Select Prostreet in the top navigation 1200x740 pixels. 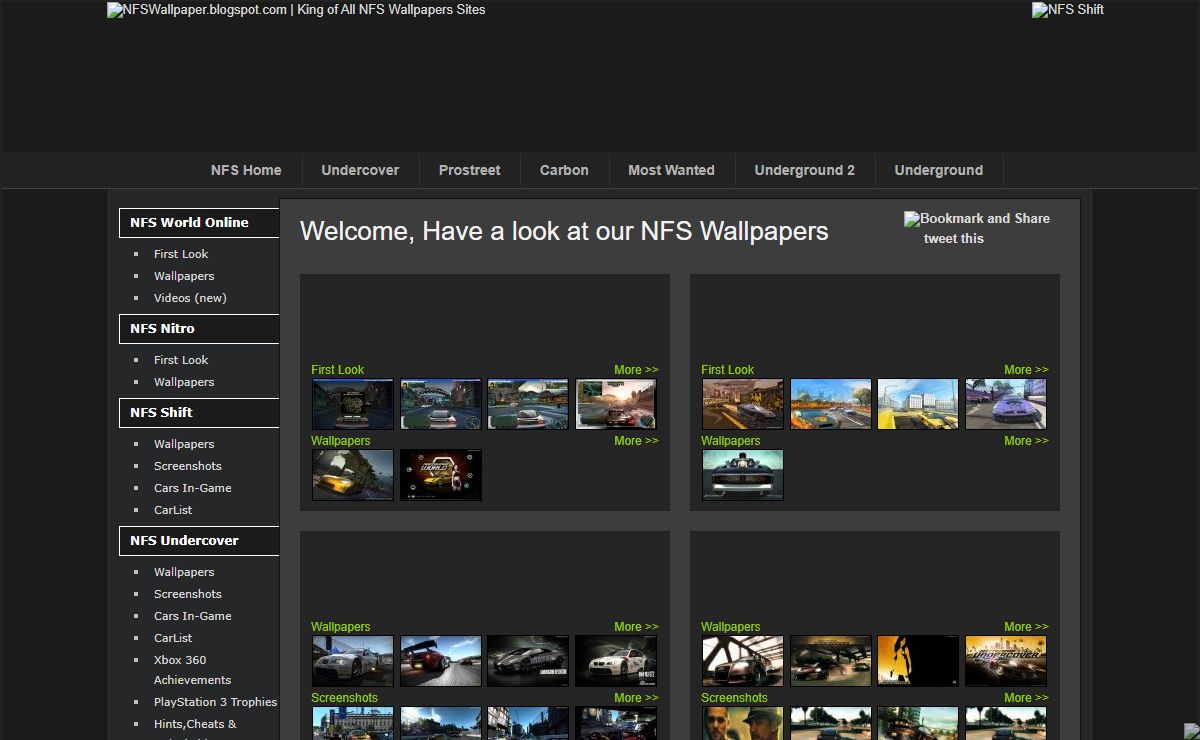pos(469,170)
